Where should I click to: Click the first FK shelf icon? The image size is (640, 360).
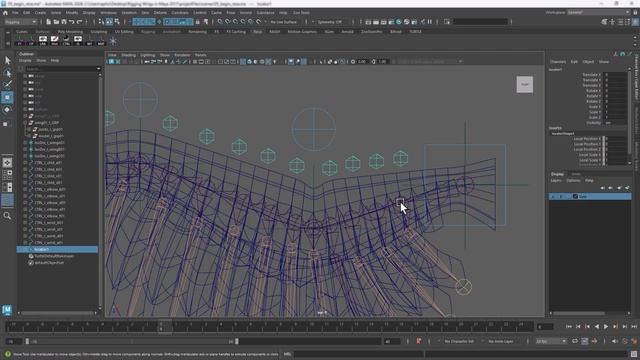20,41
